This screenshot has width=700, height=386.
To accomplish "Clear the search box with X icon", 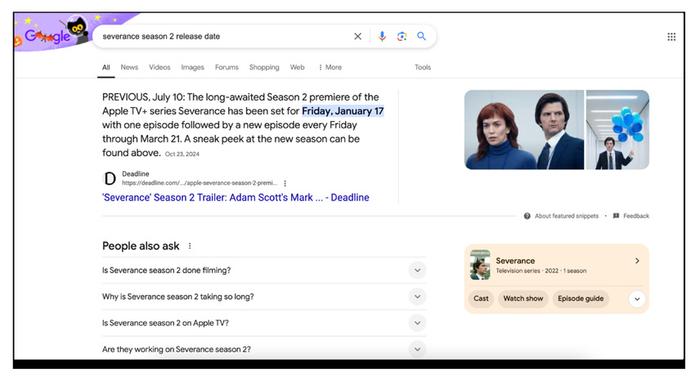I will click(x=358, y=37).
